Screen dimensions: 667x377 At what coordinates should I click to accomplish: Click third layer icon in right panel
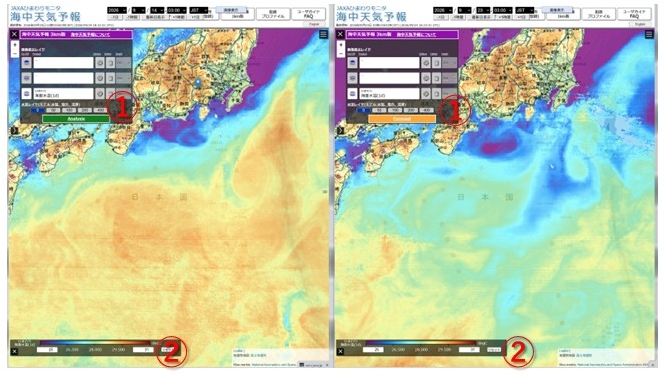point(352,94)
